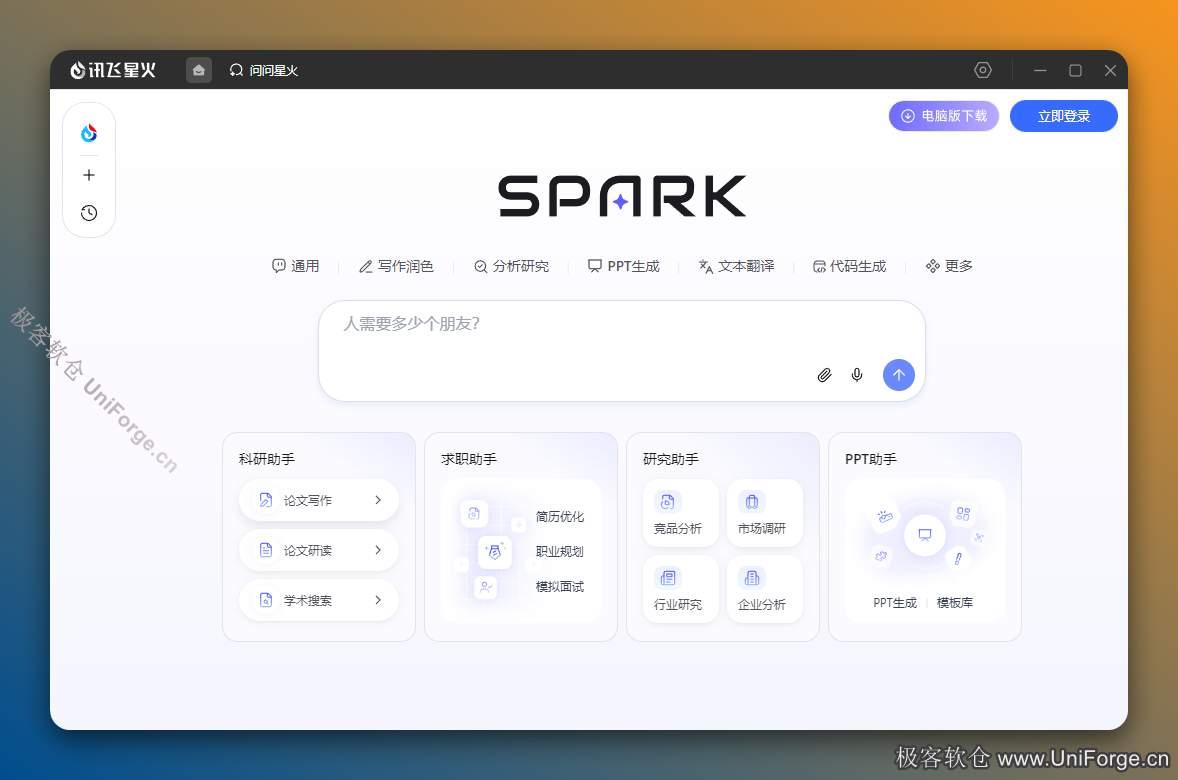Expand 论文写作 chevron arrow
The image size is (1178, 780).
pos(378,500)
